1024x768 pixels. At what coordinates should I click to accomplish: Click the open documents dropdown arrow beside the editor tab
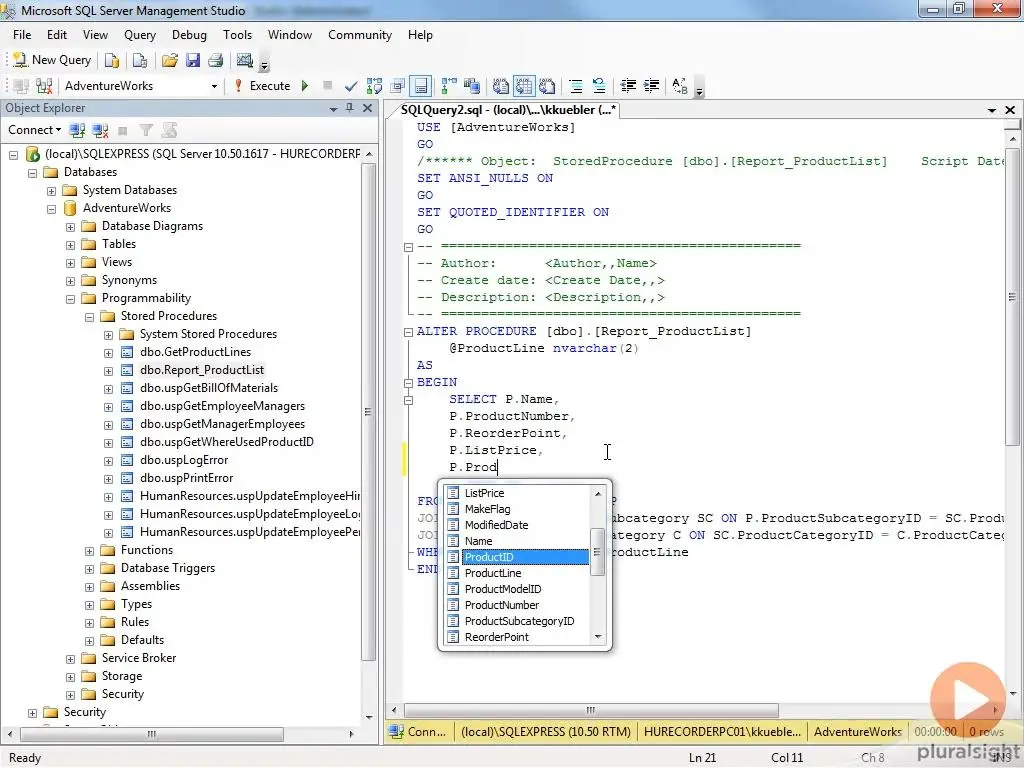tap(992, 110)
